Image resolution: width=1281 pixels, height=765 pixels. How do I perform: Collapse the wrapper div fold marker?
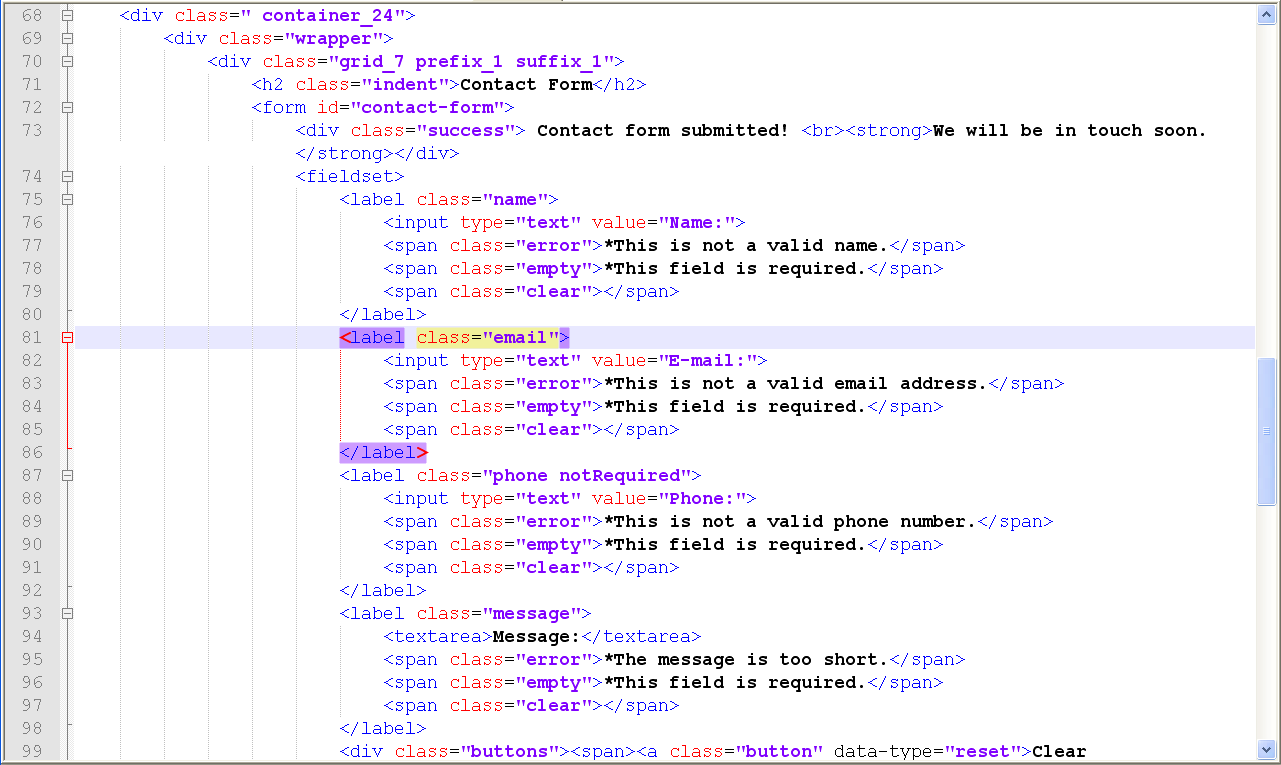(x=67, y=39)
